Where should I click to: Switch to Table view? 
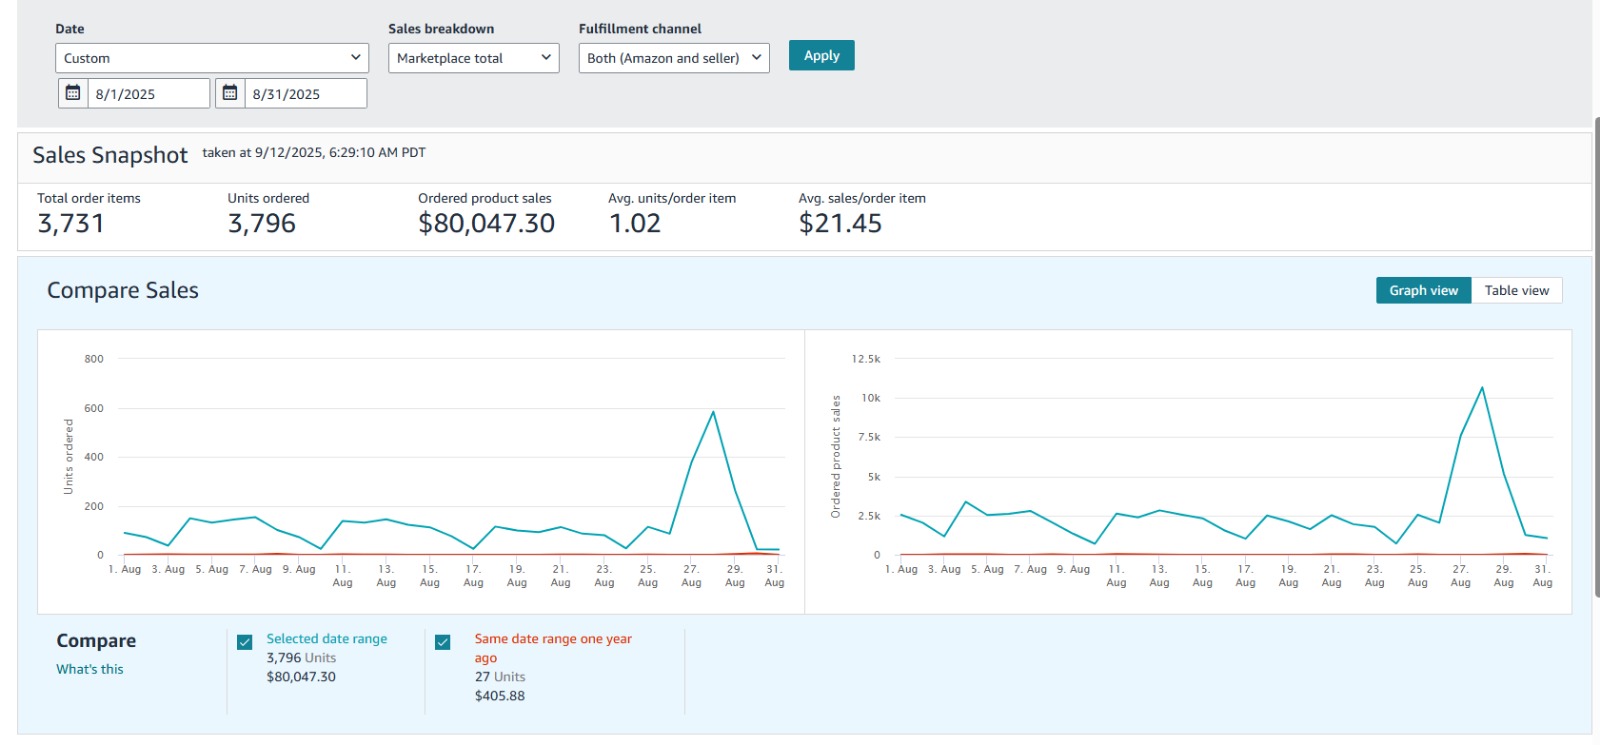pos(1516,290)
